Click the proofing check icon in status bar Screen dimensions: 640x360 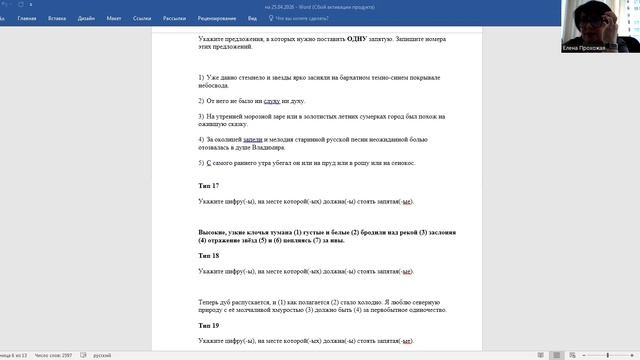83,356
